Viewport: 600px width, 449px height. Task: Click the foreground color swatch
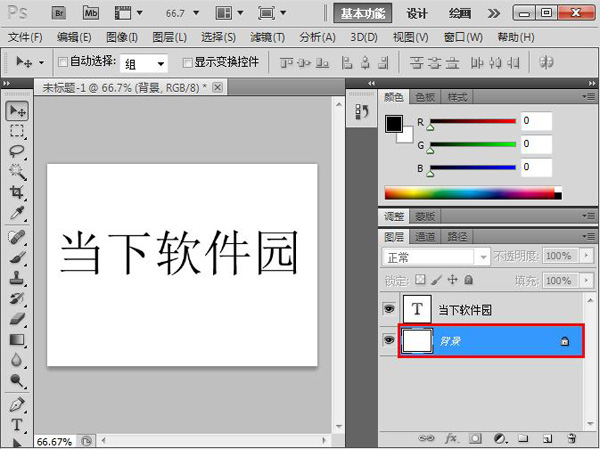394,124
